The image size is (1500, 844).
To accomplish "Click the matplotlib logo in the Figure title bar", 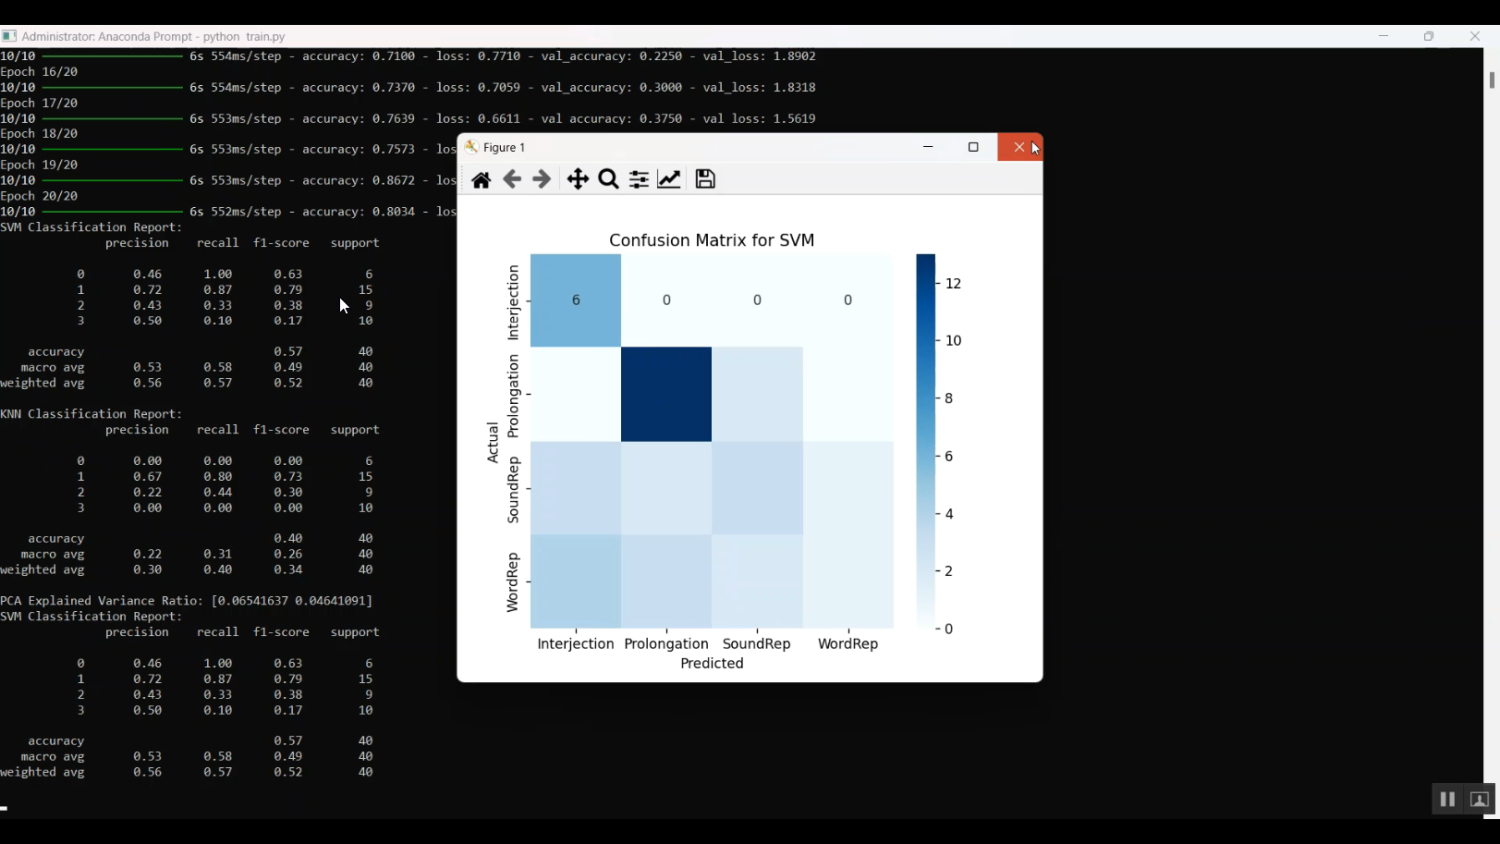I will pyautogui.click(x=470, y=147).
